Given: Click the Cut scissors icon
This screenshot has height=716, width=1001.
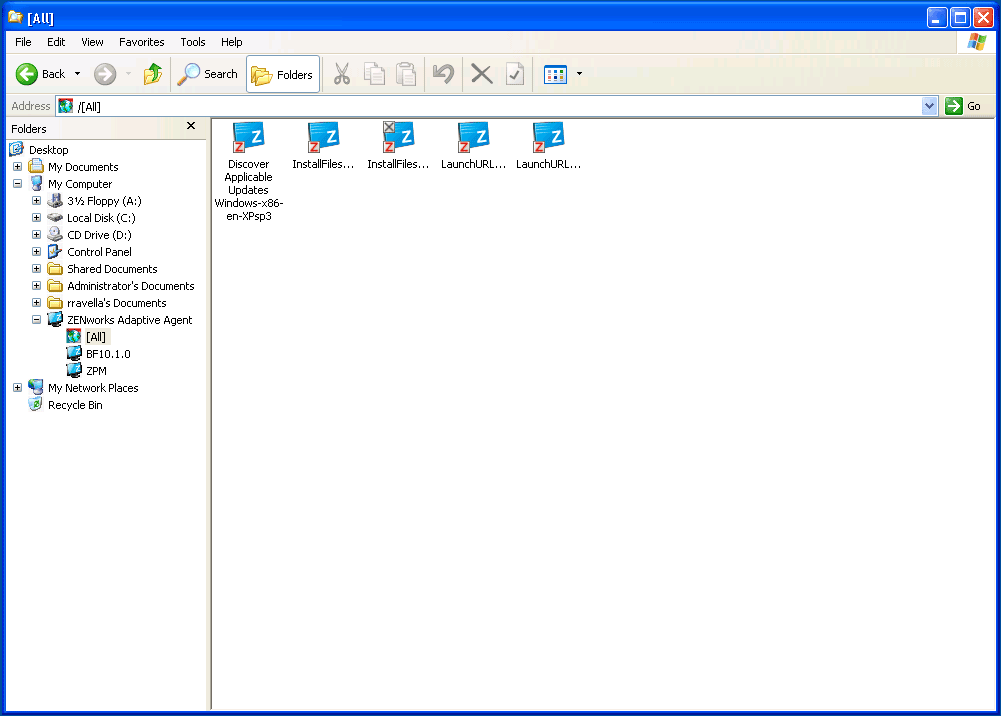Looking at the screenshot, I should tap(342, 74).
